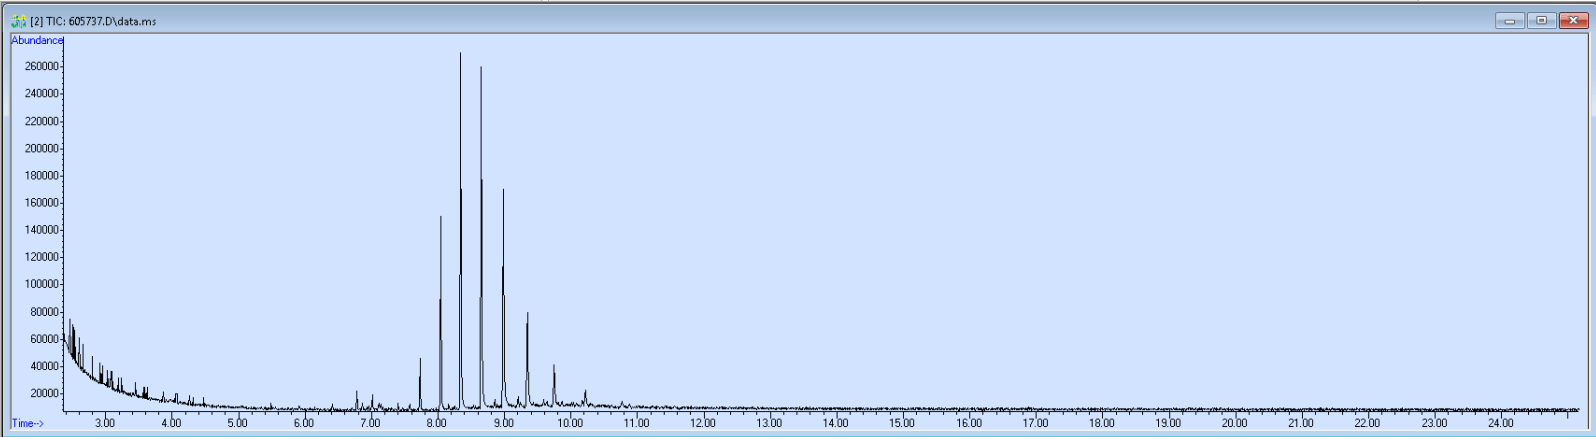Pick the peak near 9.00 minutes

503,298
